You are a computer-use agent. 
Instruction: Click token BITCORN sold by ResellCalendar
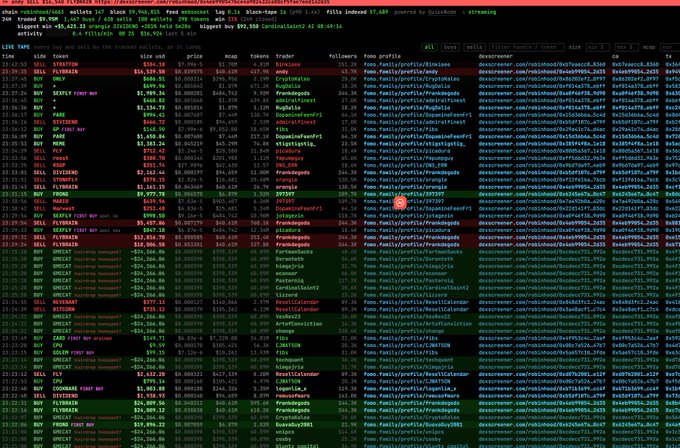[x=64, y=310]
